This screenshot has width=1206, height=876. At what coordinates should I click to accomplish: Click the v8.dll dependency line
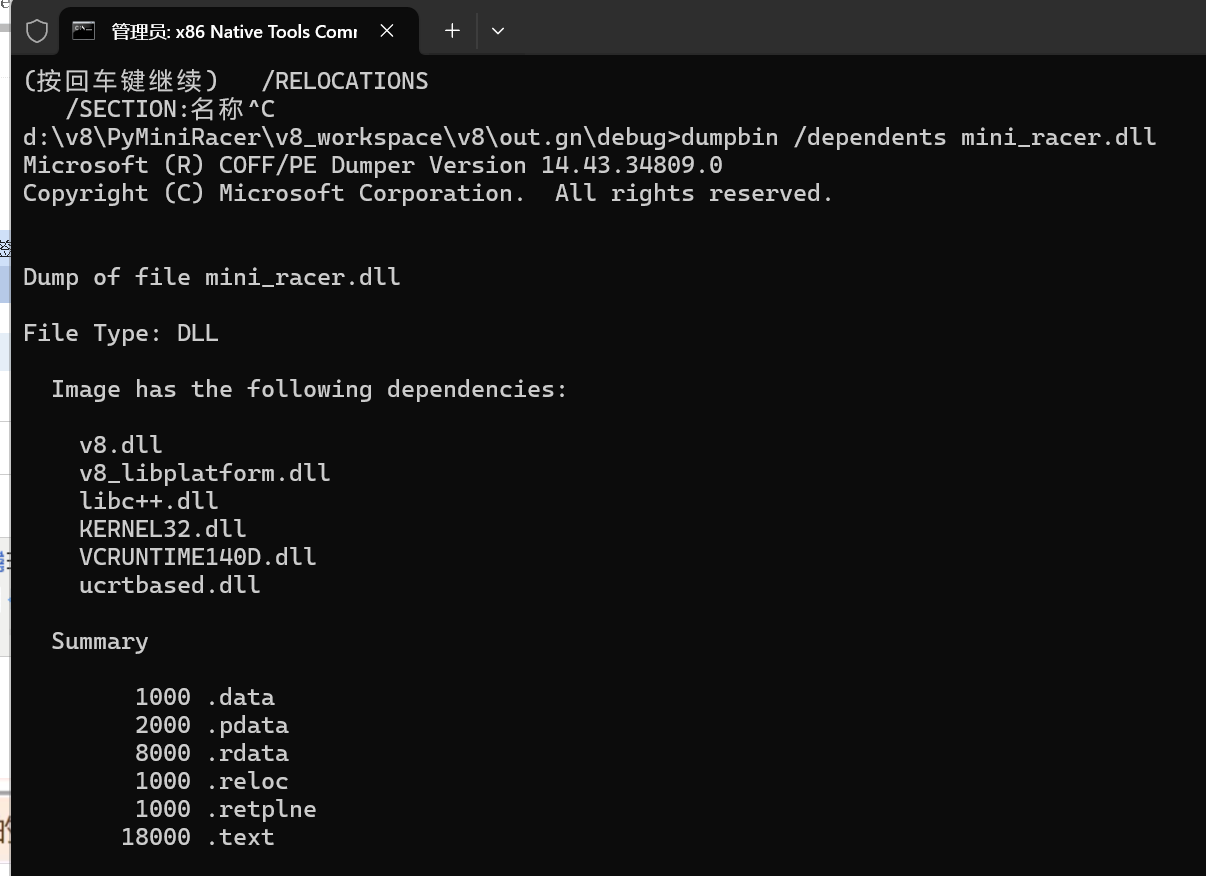click(x=120, y=445)
